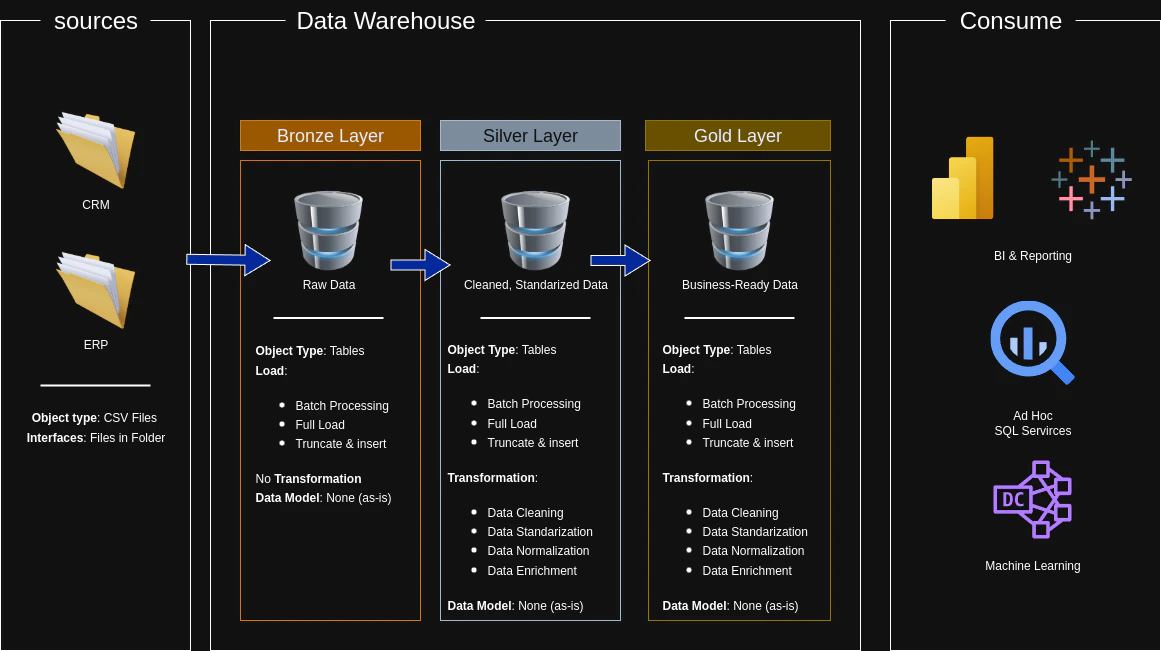The image size is (1161, 651).
Task: Click the arrow between sources and Bronze Layer
Action: 226,260
